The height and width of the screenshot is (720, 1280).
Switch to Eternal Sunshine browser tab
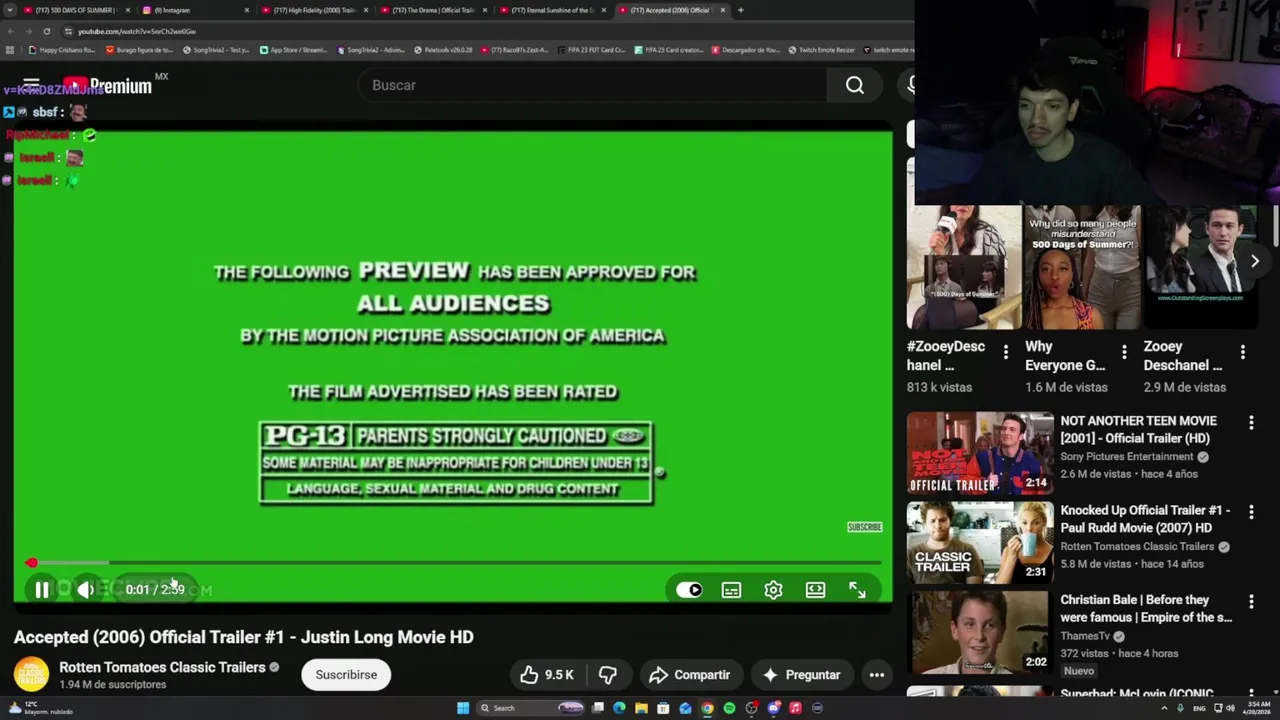pyautogui.click(x=552, y=10)
